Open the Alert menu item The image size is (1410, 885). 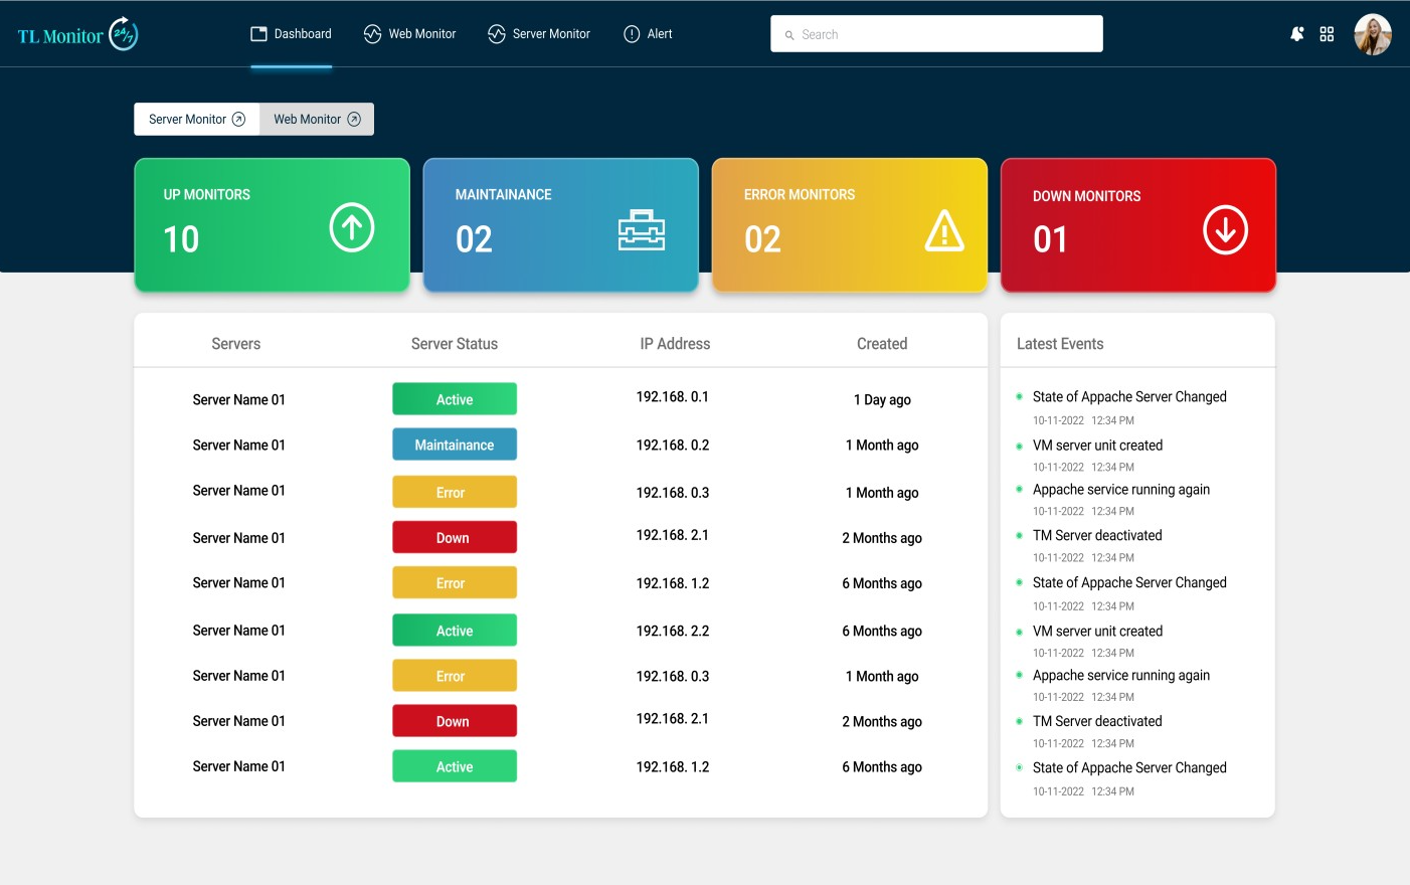(648, 34)
